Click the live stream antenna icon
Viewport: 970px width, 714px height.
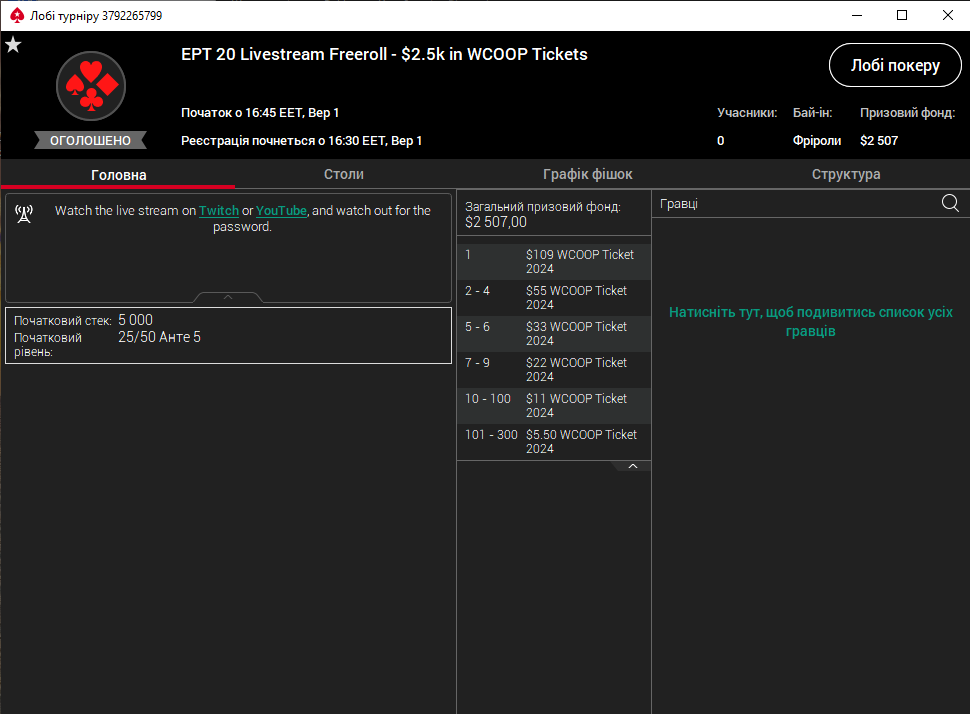pyautogui.click(x=24, y=214)
